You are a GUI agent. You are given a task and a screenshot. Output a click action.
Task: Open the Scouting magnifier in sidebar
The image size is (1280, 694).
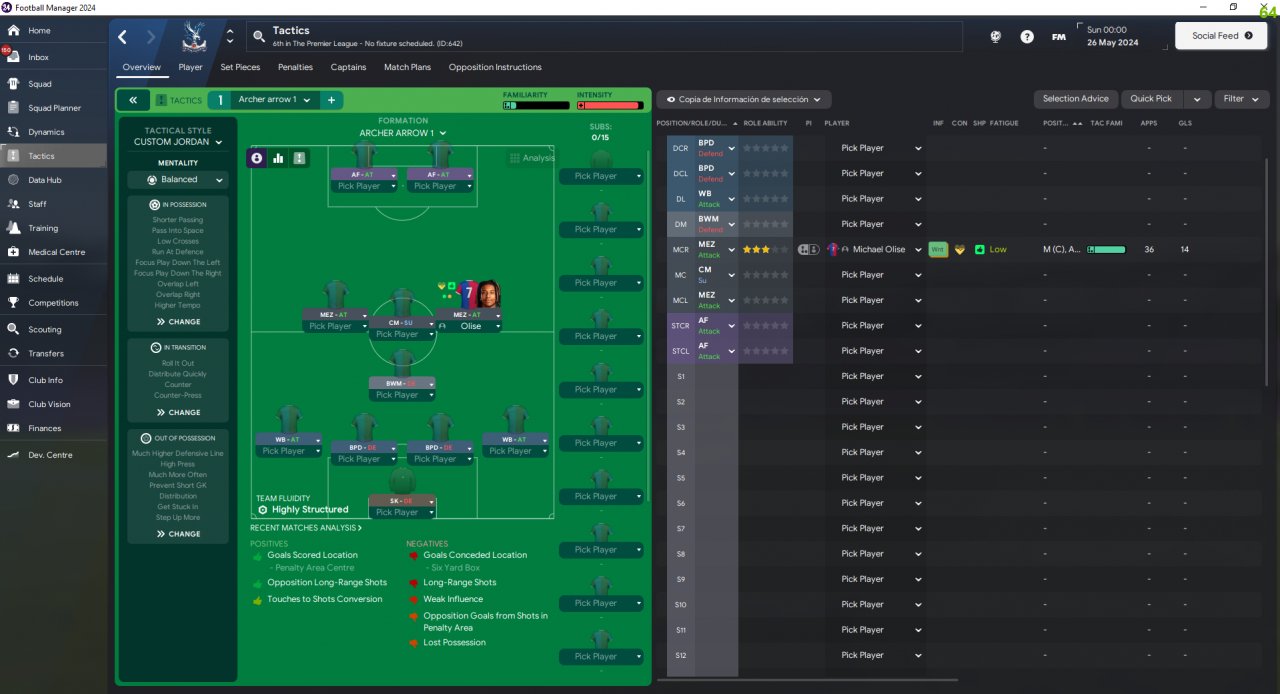(x=13, y=329)
